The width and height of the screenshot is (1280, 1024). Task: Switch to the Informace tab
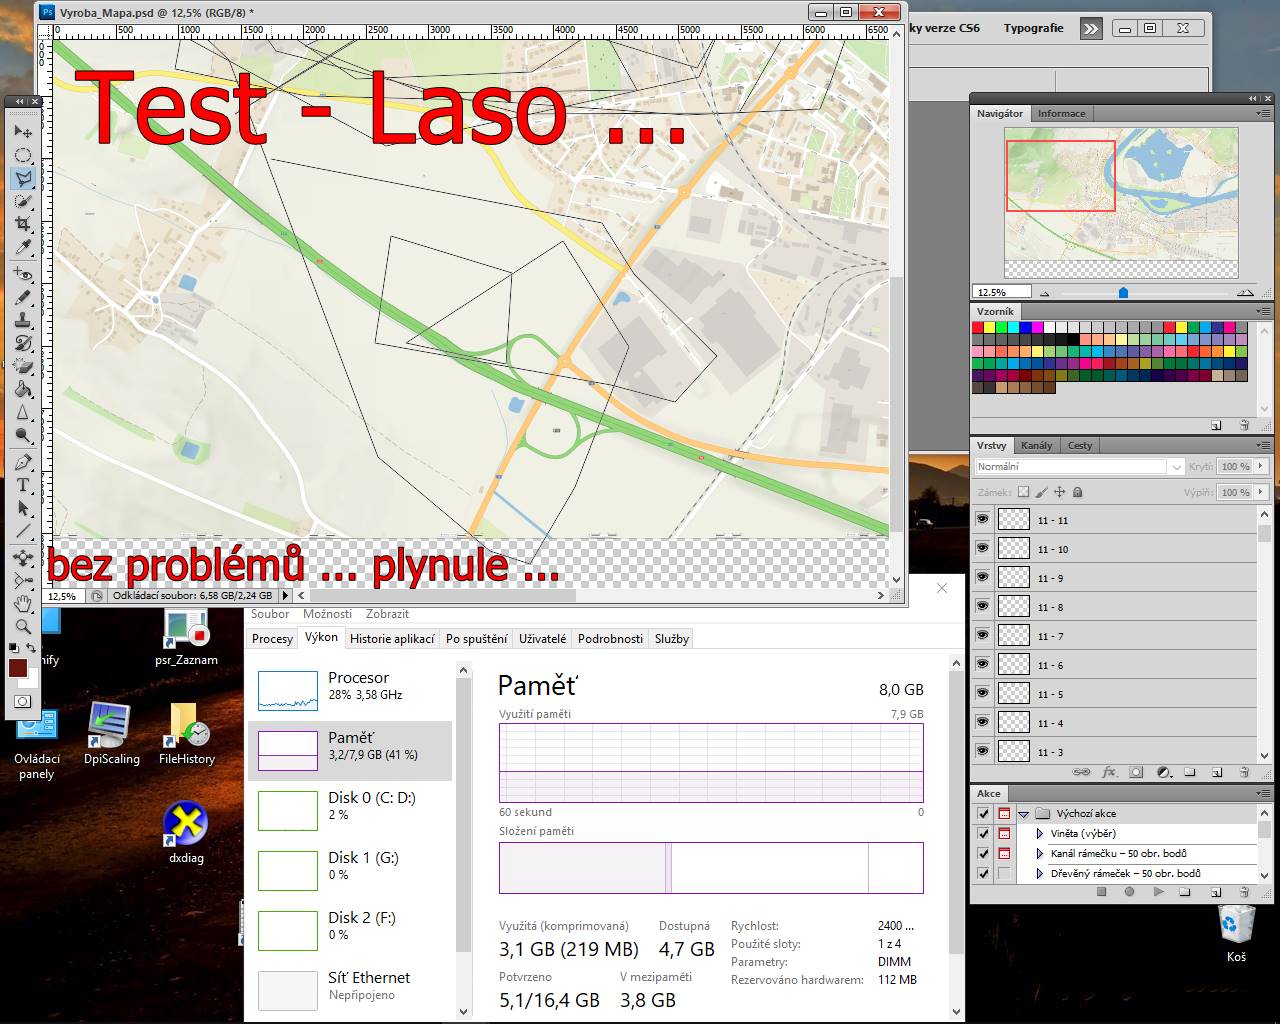pos(1061,114)
